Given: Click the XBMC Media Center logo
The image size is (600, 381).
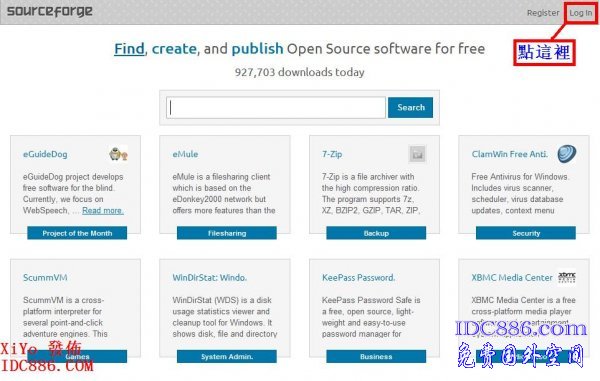Looking at the screenshot, I should [567, 277].
